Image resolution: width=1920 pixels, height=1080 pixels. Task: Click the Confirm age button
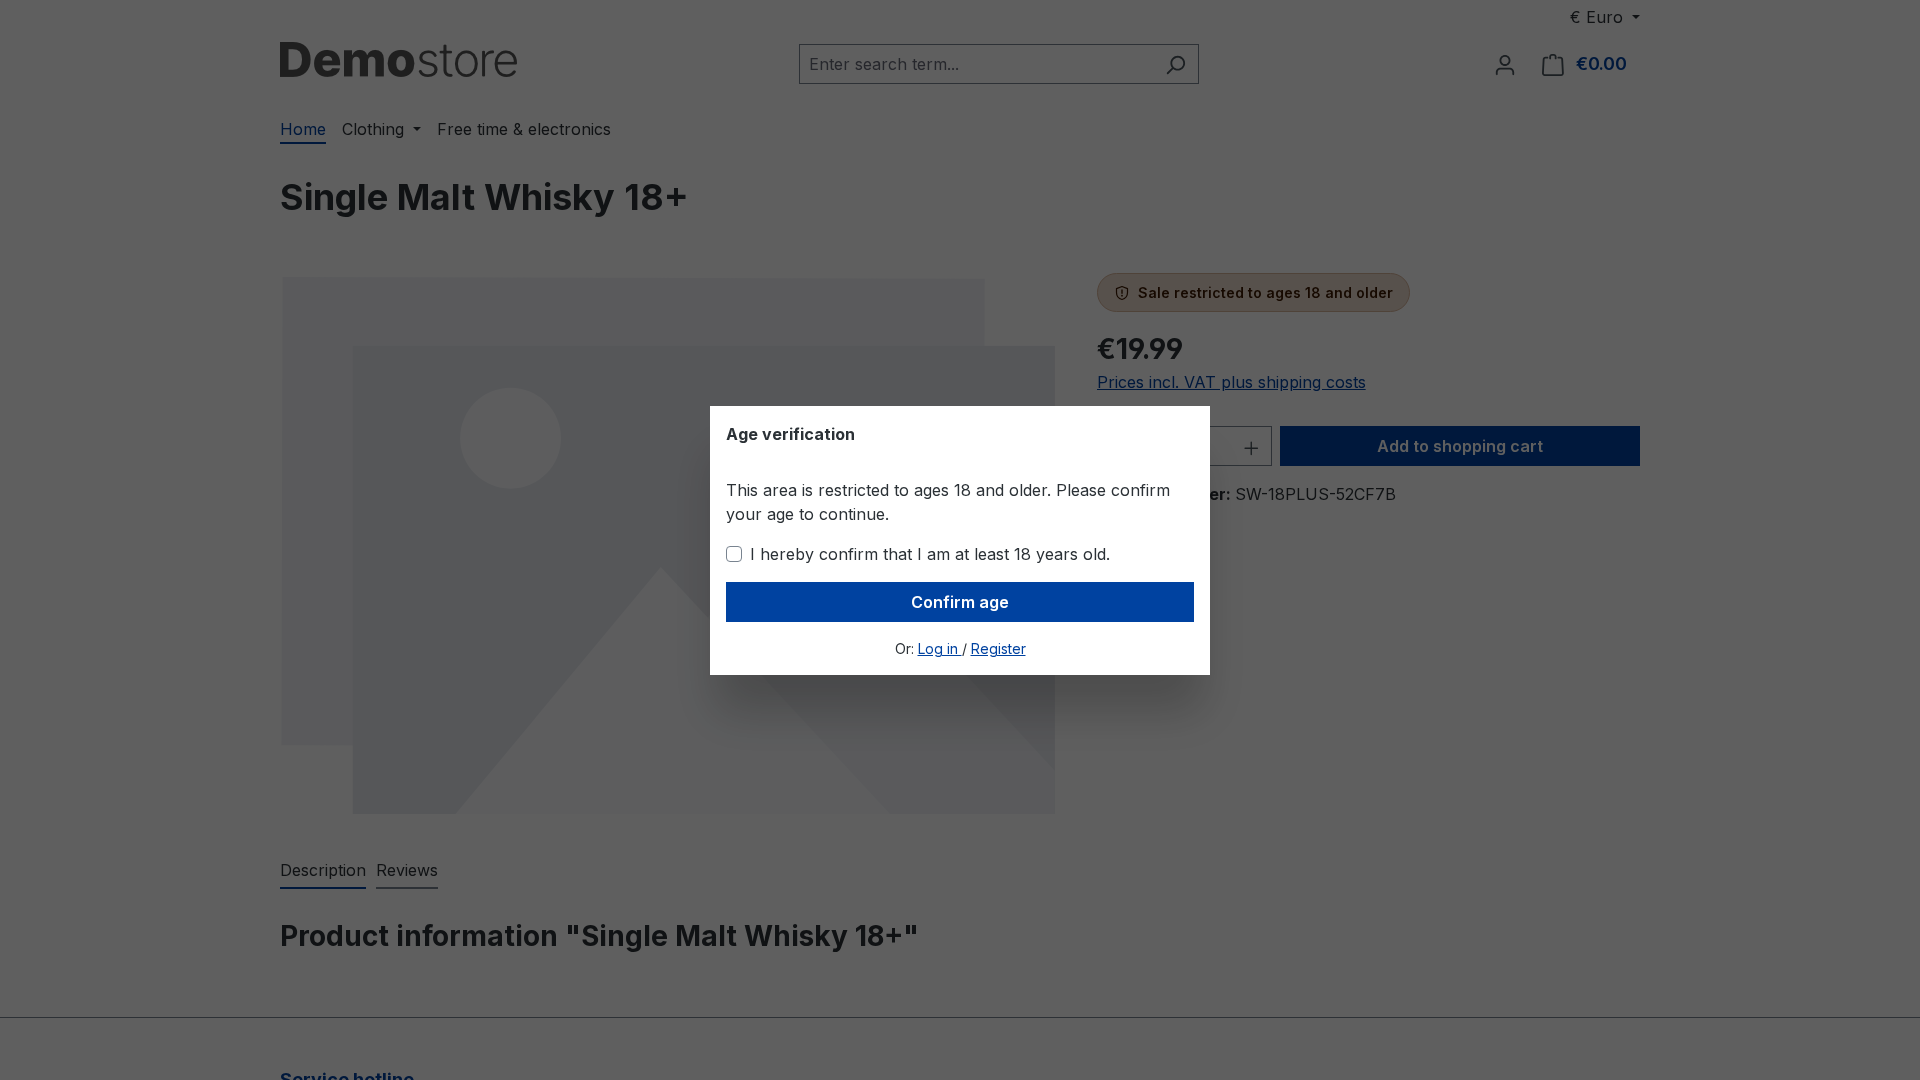point(960,602)
